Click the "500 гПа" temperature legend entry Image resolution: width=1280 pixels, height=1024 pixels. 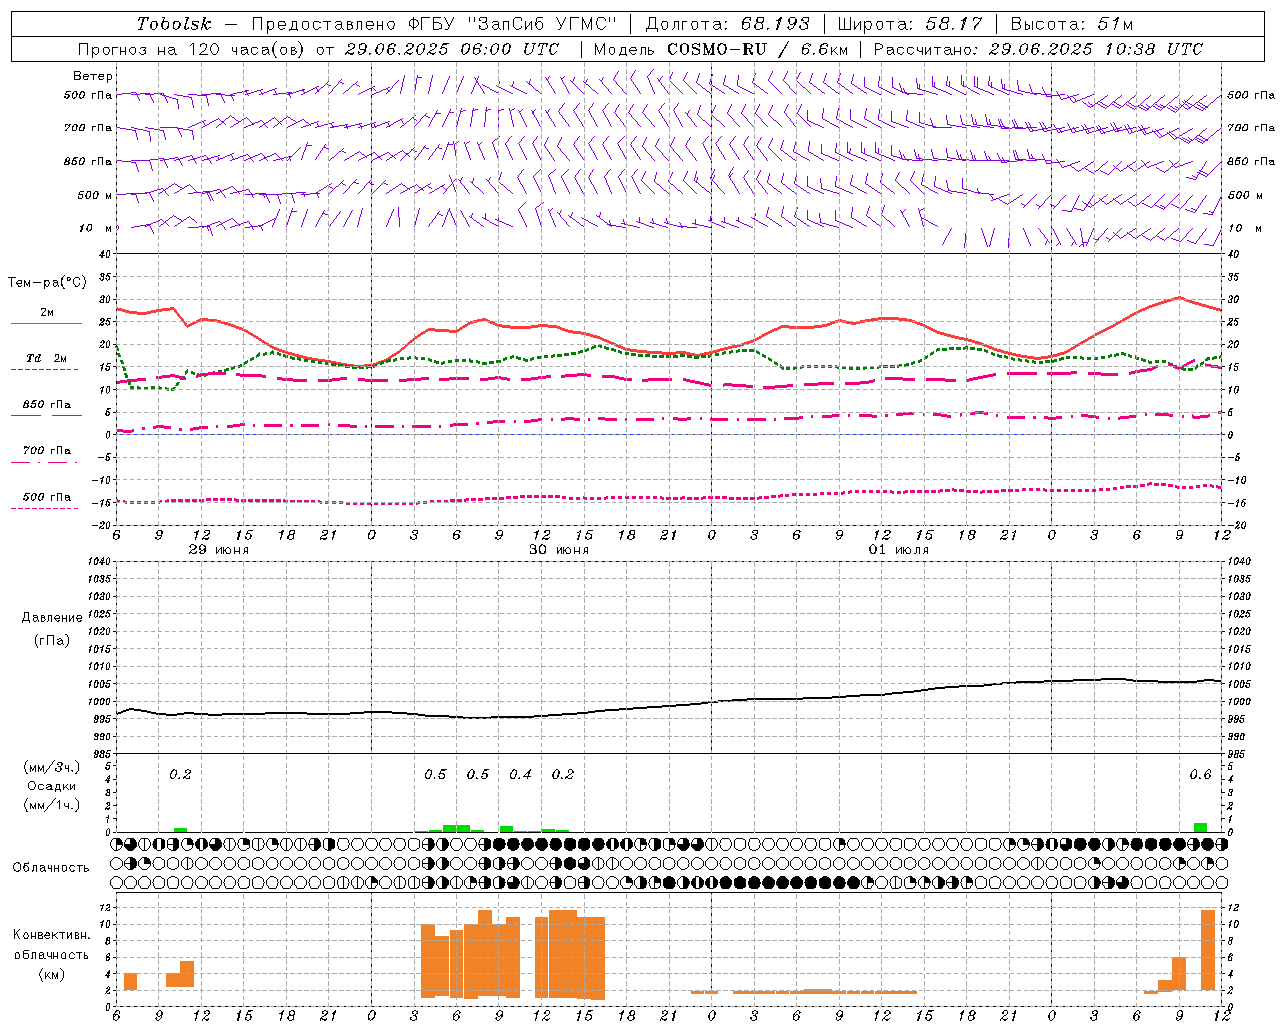coord(47,497)
